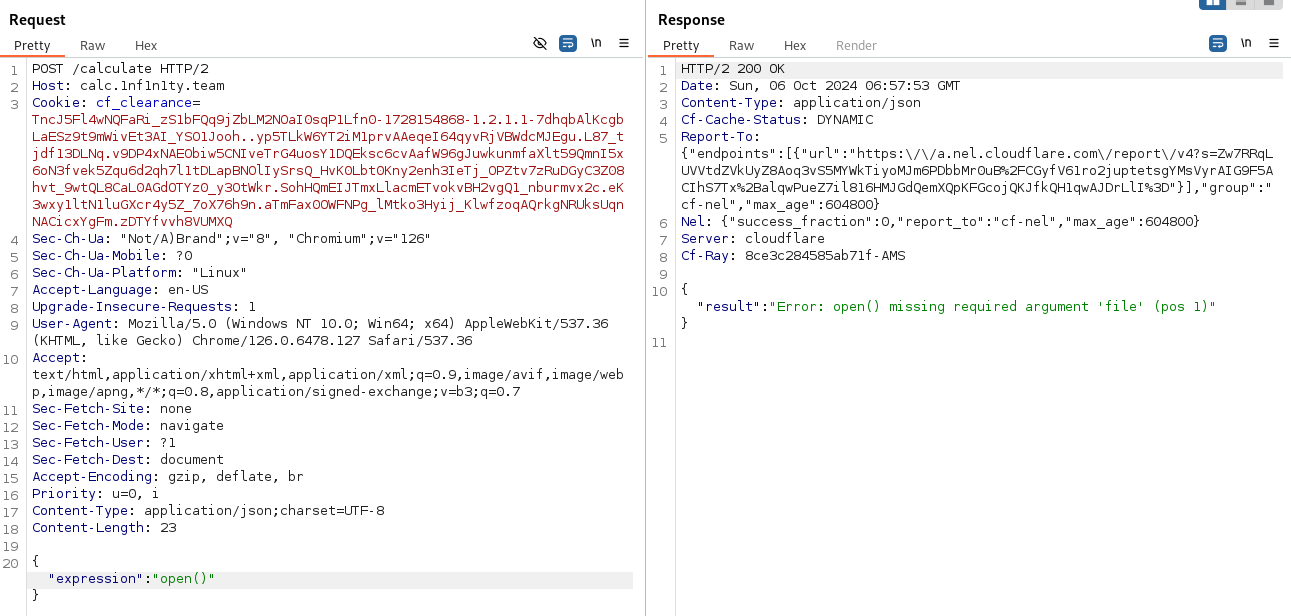The image size is (1291, 616).
Task: Switch Request view to Hex tab
Action: pos(146,46)
